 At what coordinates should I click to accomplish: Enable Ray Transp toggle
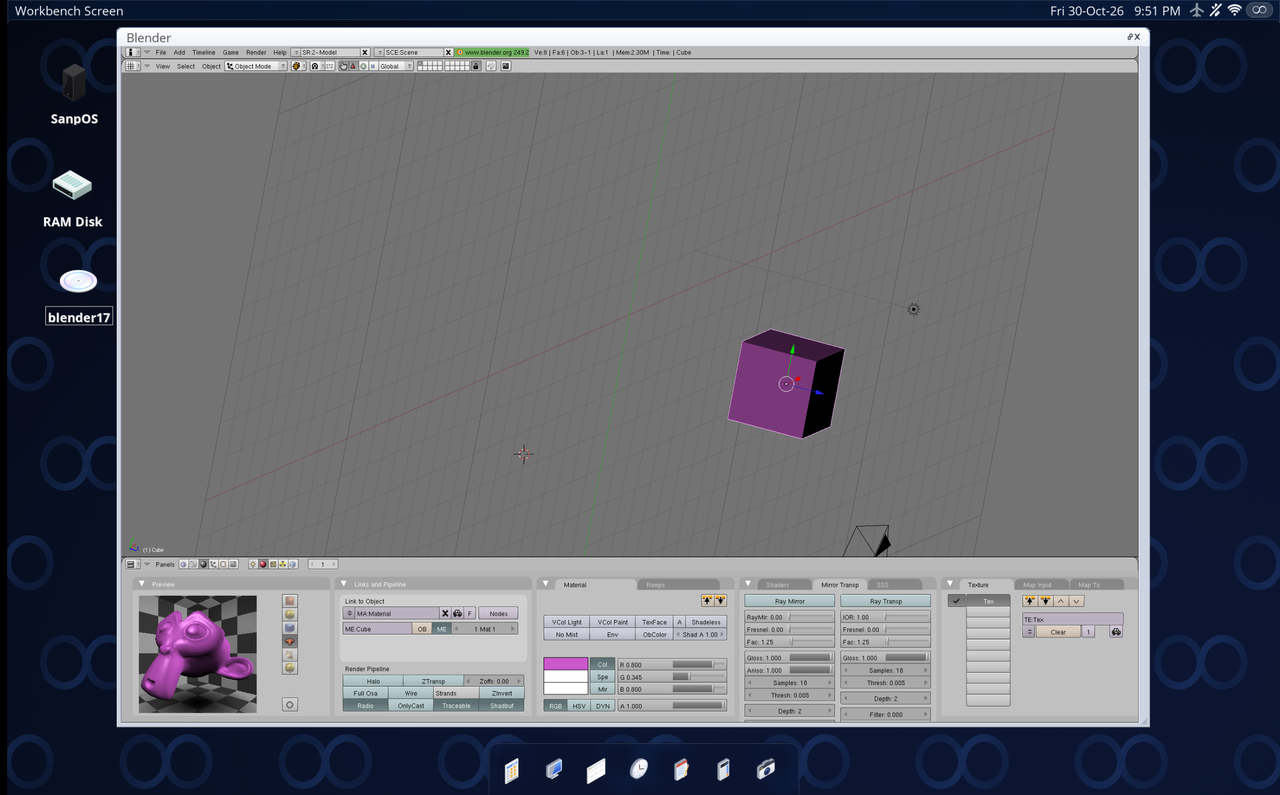(885, 601)
